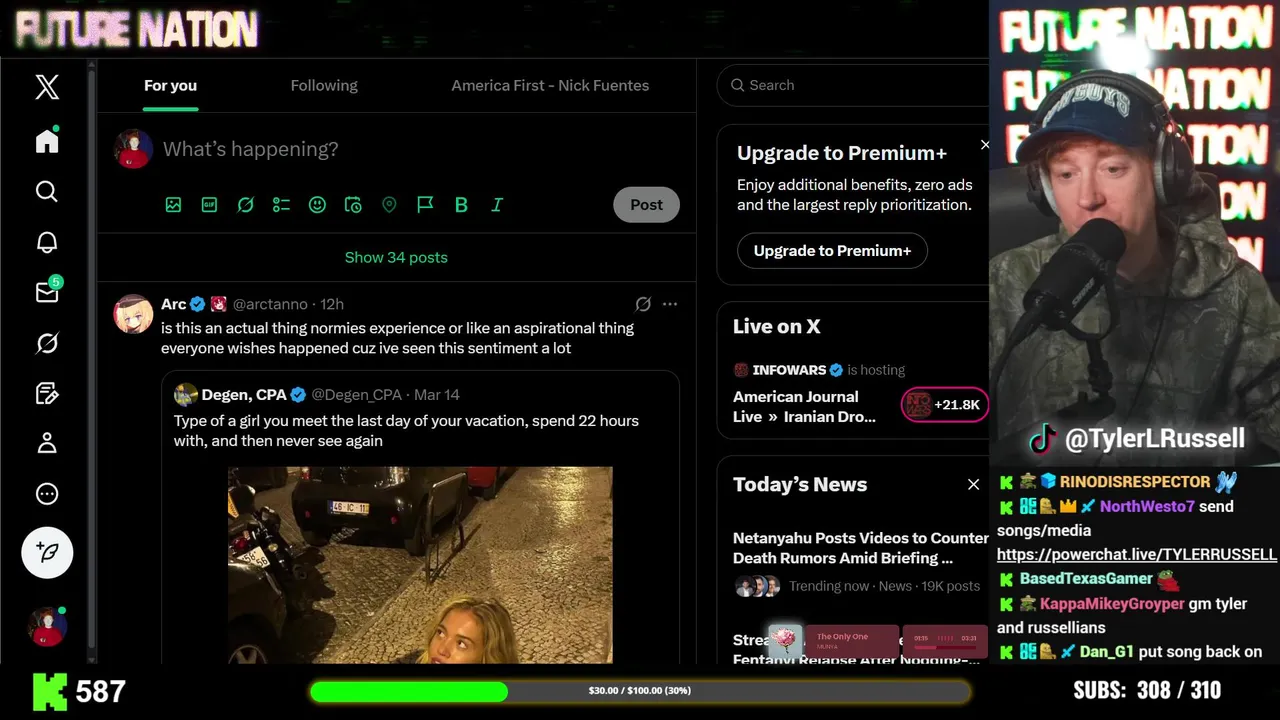The image size is (1280, 720).
Task: Click Grok enhance icon in composer
Action: click(245, 204)
